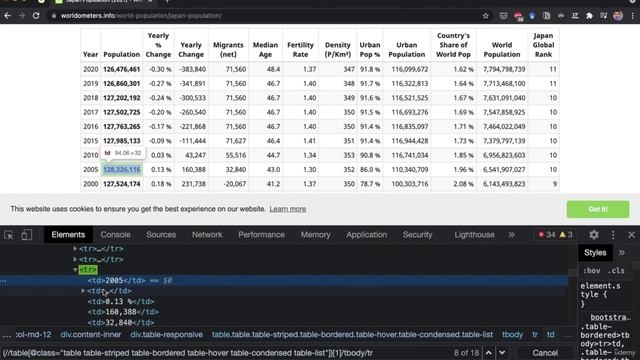Toggle the .cls class editor button

click(616, 271)
